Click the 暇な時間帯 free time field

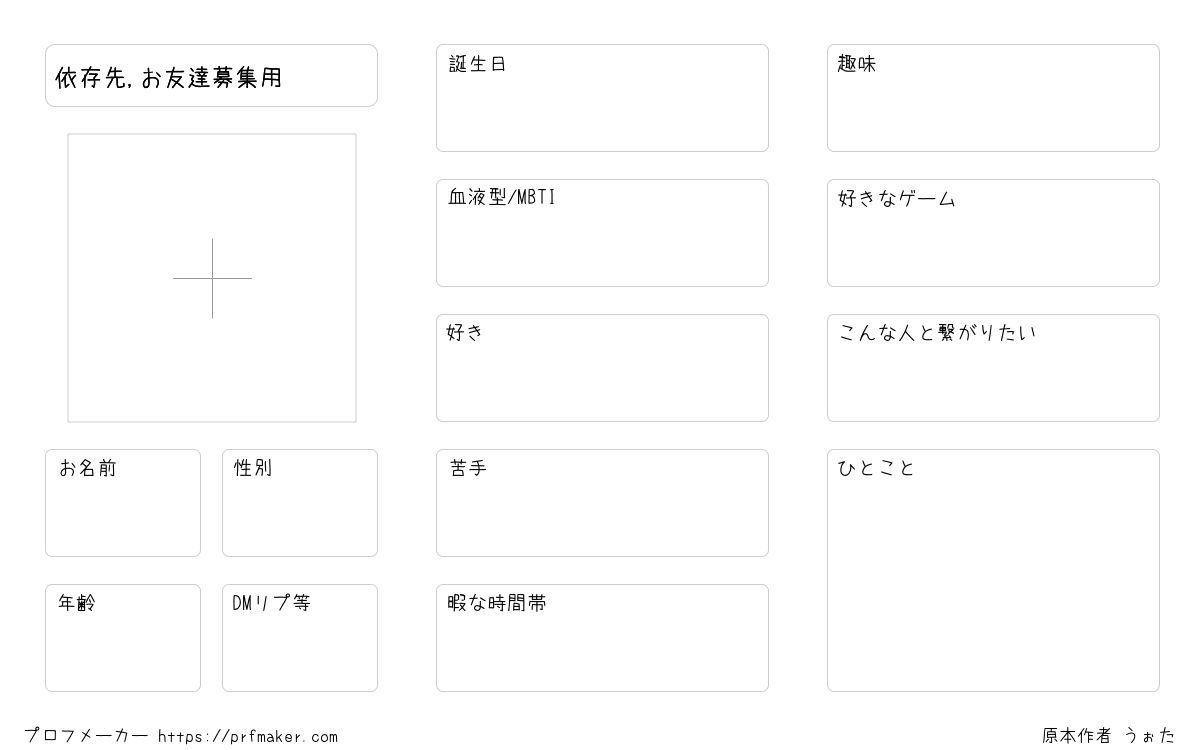click(602, 638)
